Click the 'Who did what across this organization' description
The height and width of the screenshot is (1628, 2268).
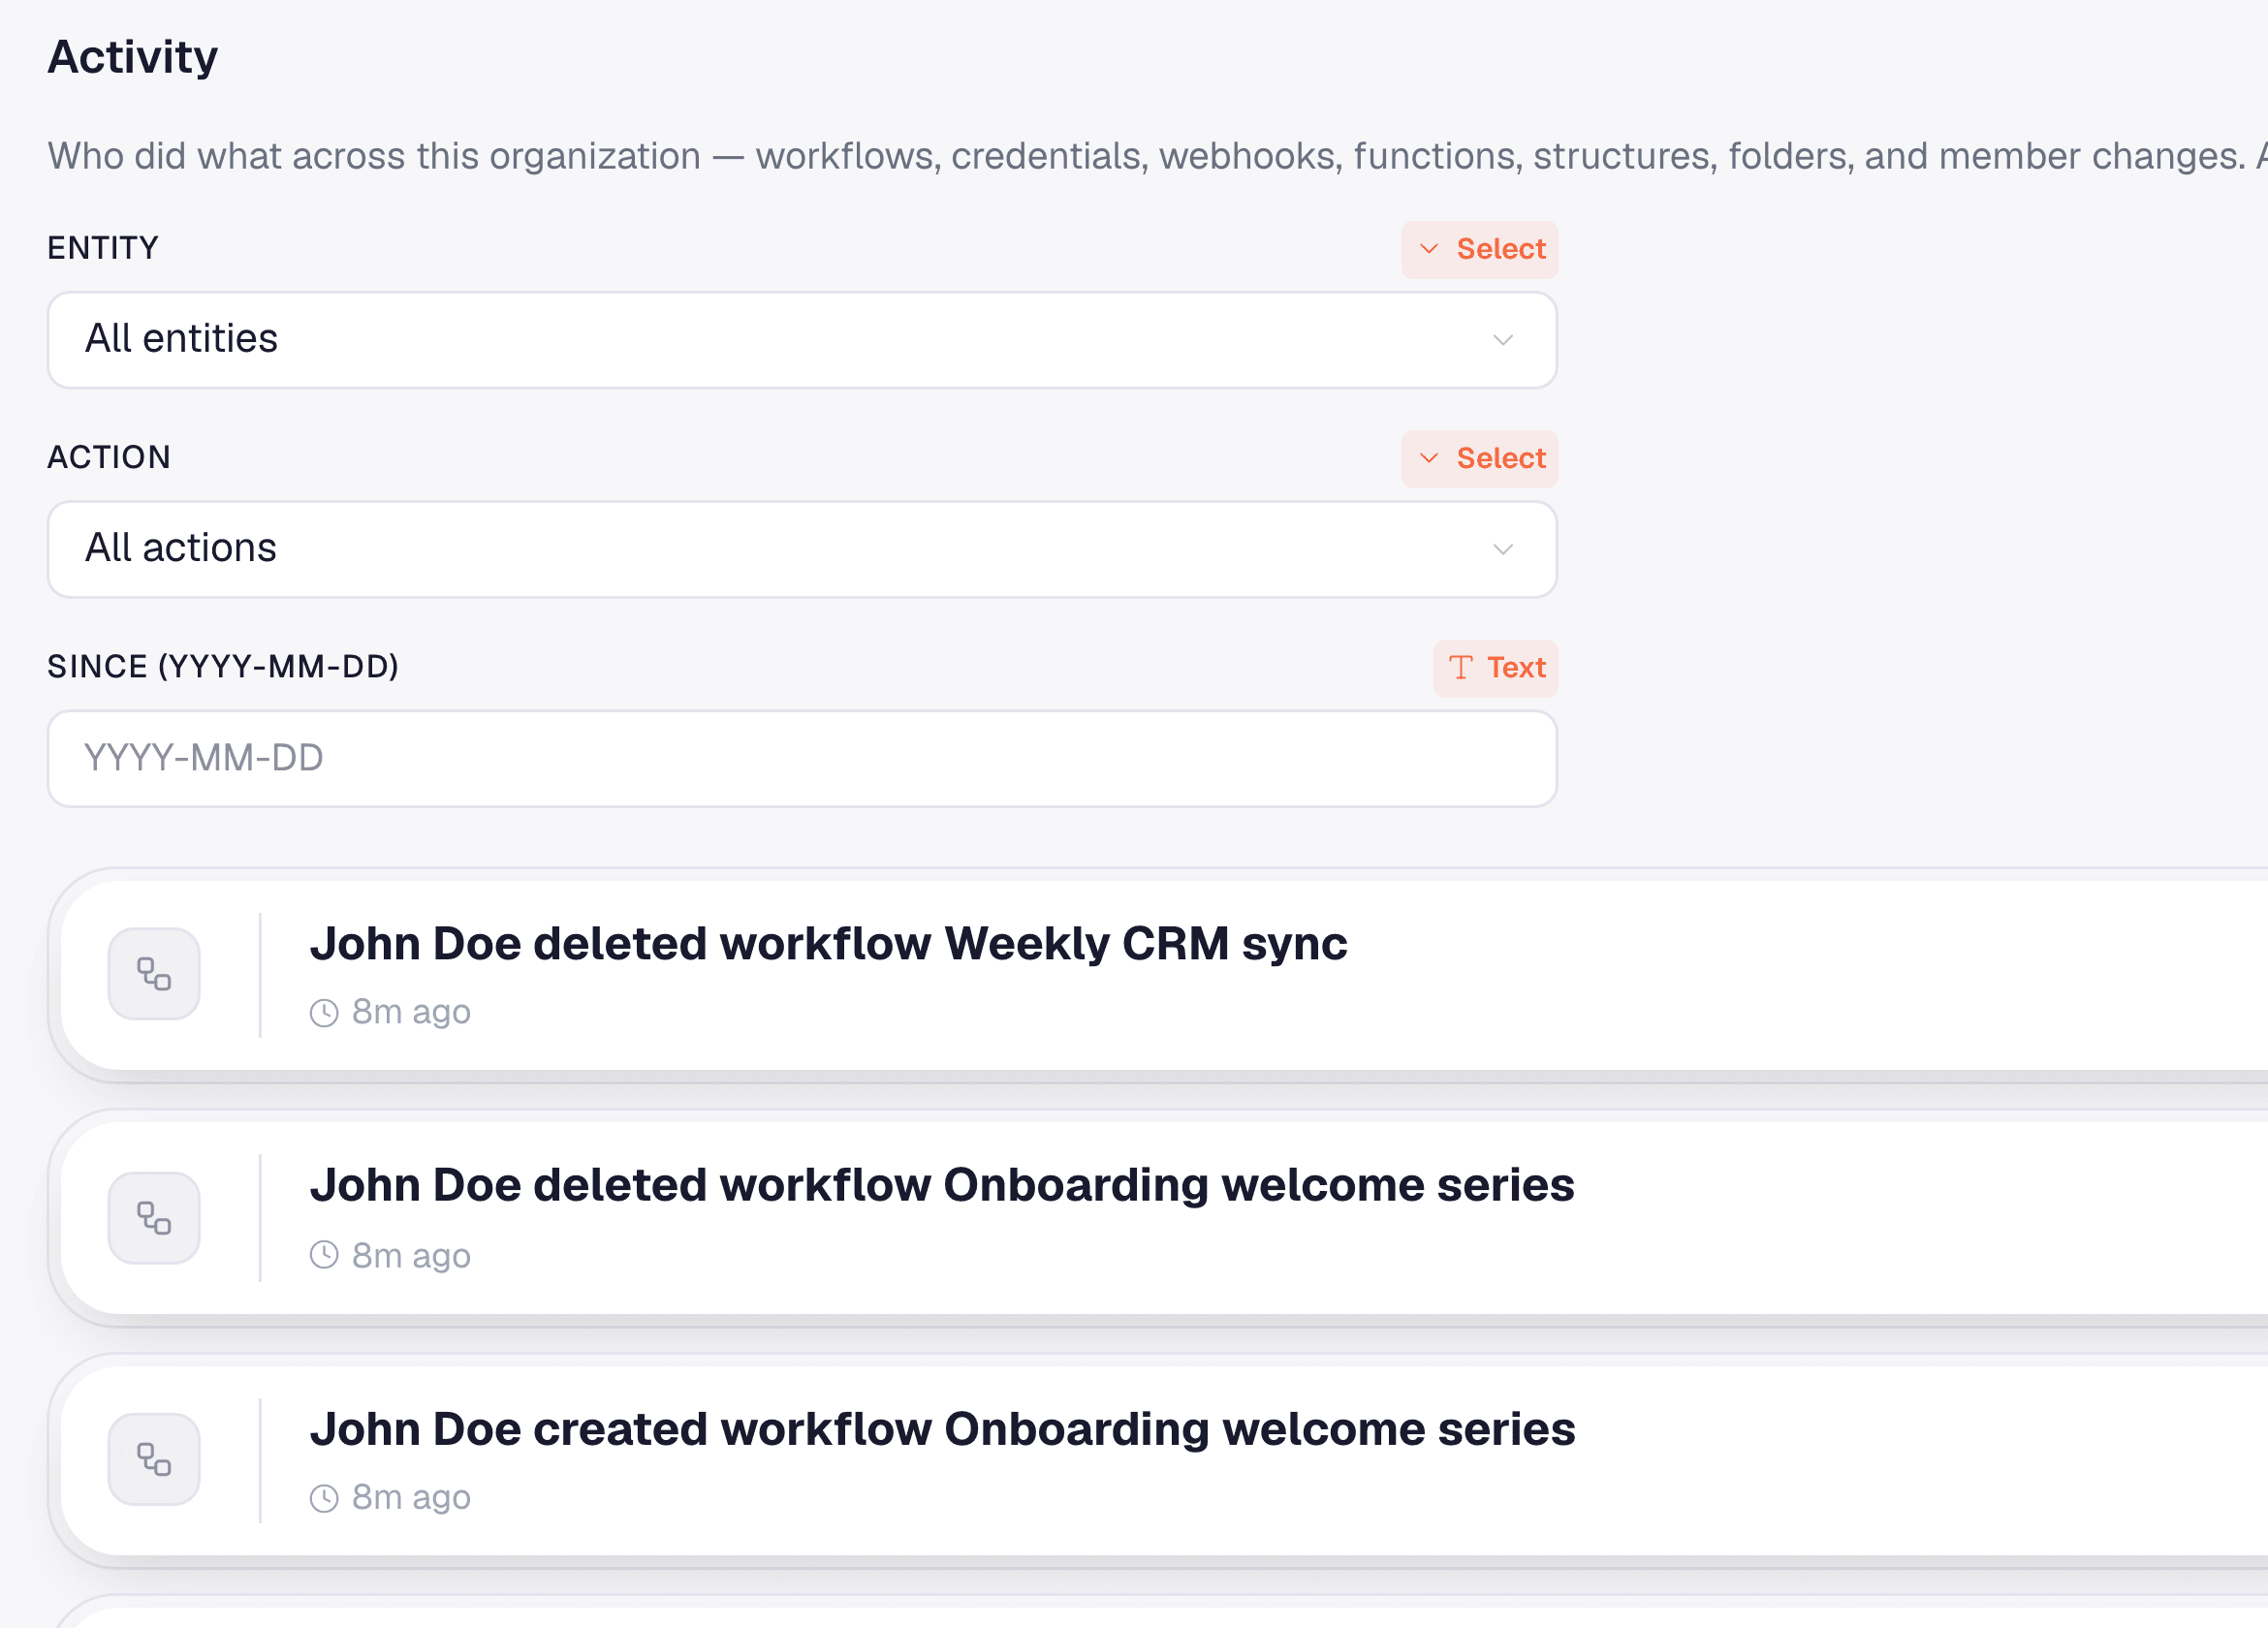pyautogui.click(x=1157, y=156)
